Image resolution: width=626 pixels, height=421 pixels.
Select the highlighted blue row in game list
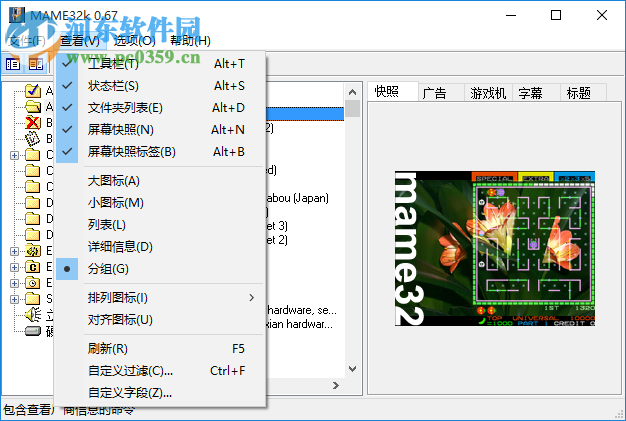click(305, 114)
